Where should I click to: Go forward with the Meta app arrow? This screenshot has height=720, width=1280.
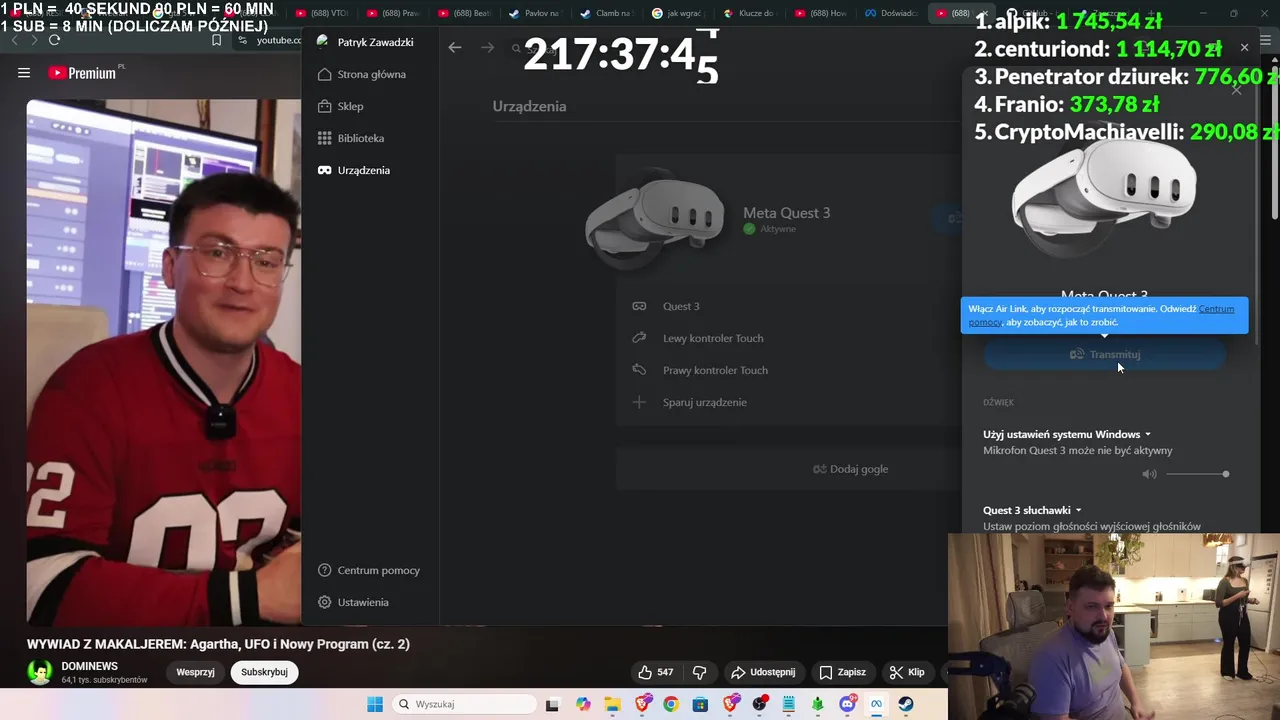[x=487, y=47]
